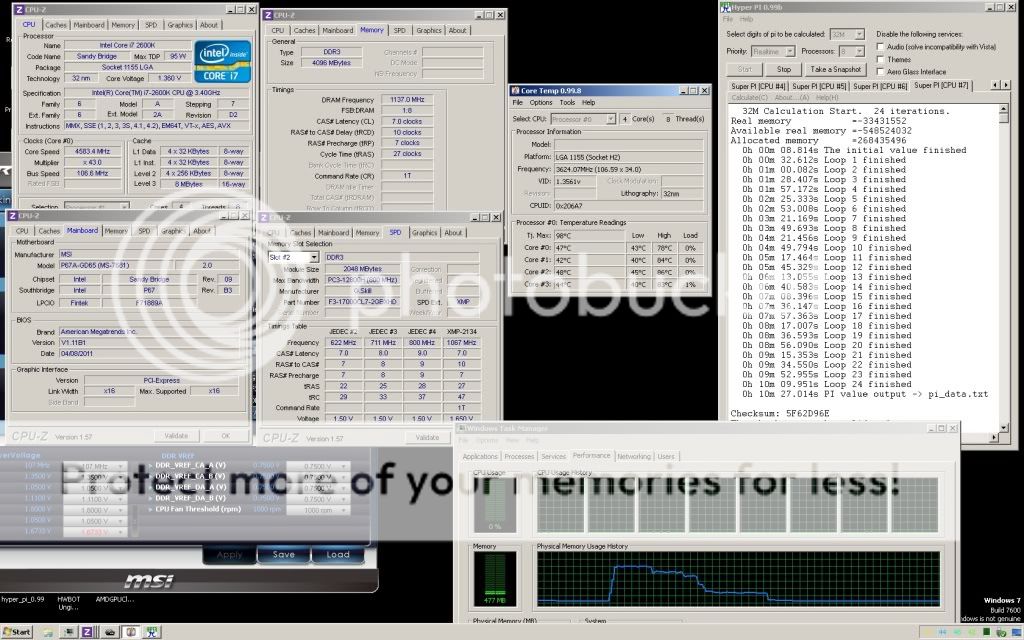This screenshot has width=1024, height=640.
Task: Open the hyper_pi_0.99 desktop shortcut
Action: click(x=22, y=598)
